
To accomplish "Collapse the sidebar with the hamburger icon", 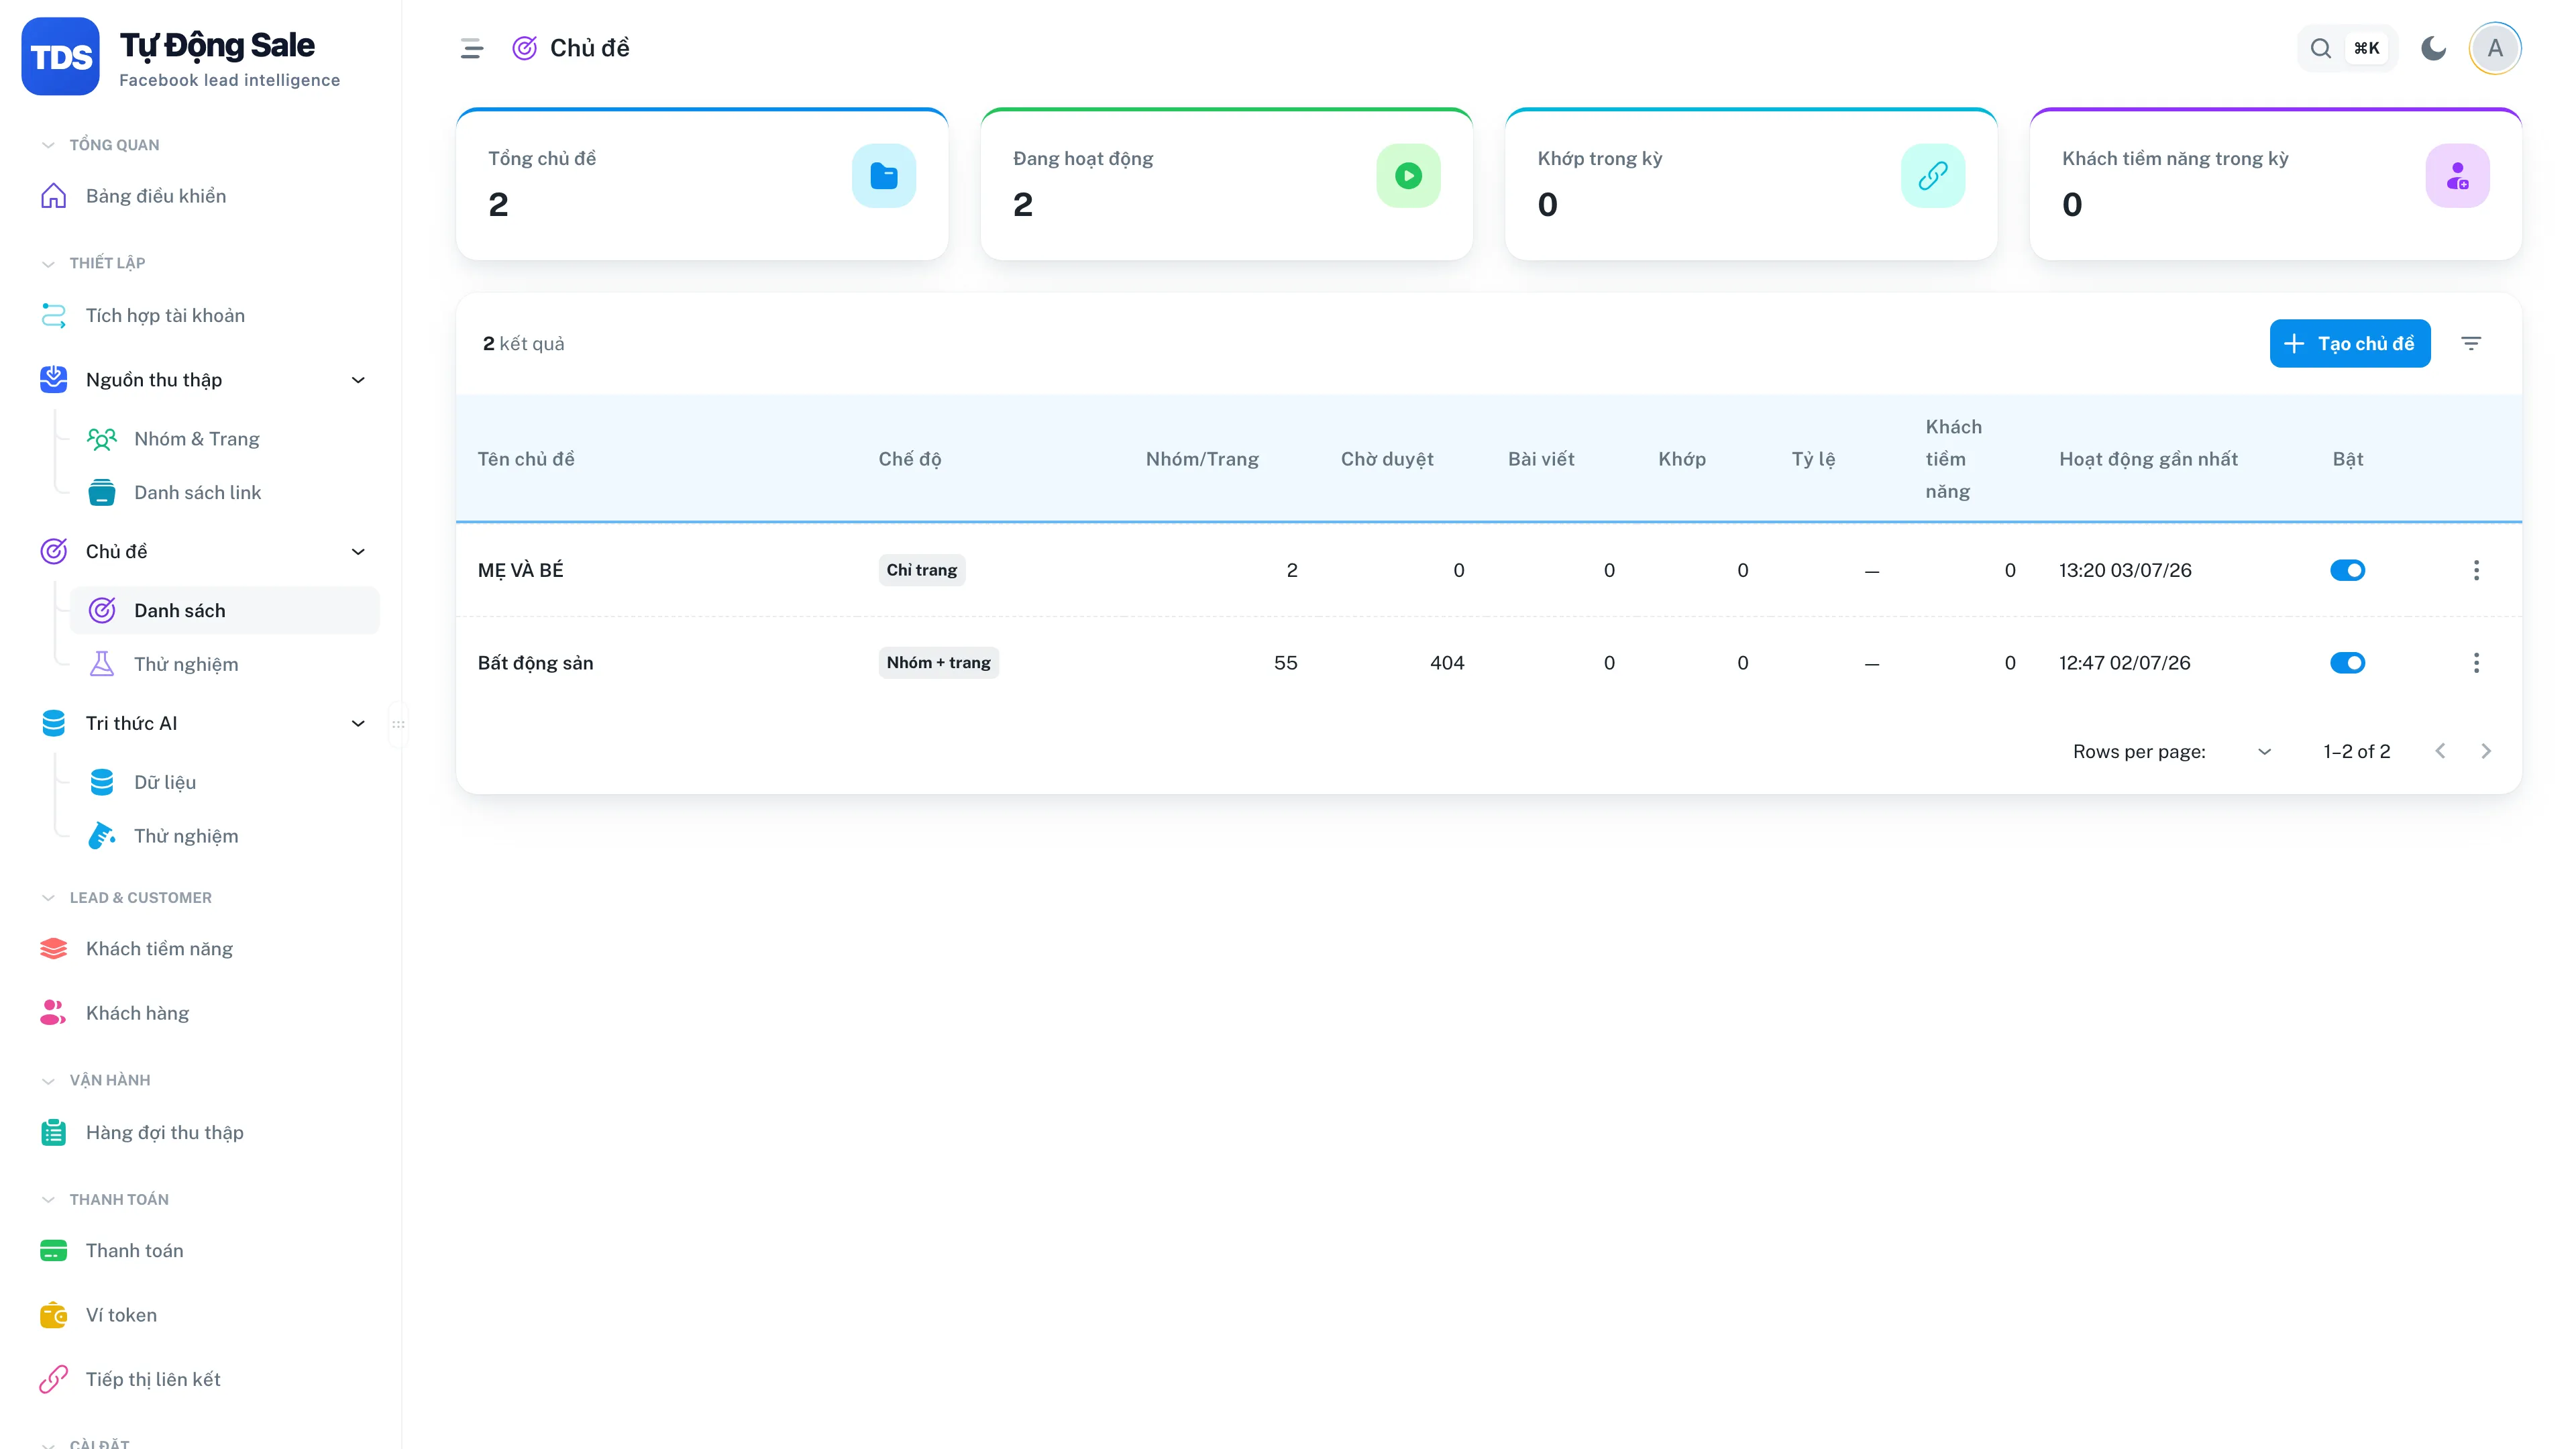I will click(471, 48).
